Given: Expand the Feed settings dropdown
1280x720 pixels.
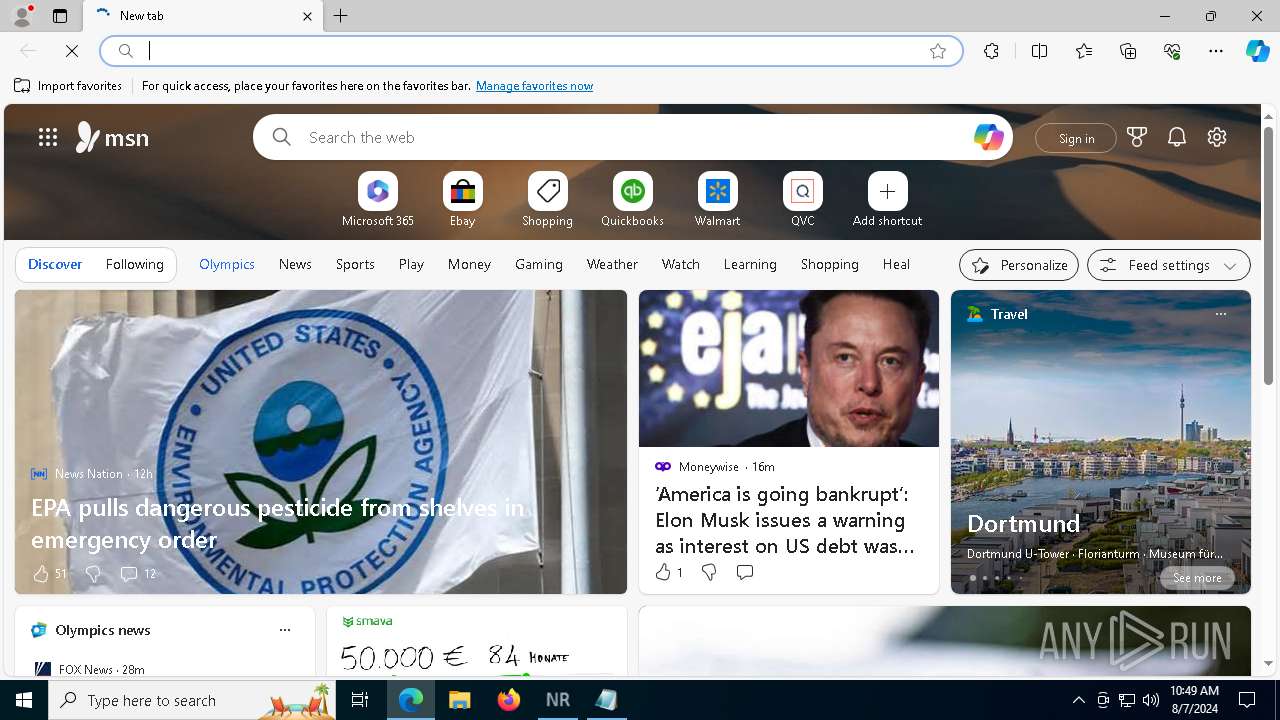Looking at the screenshot, I should coord(1169,265).
